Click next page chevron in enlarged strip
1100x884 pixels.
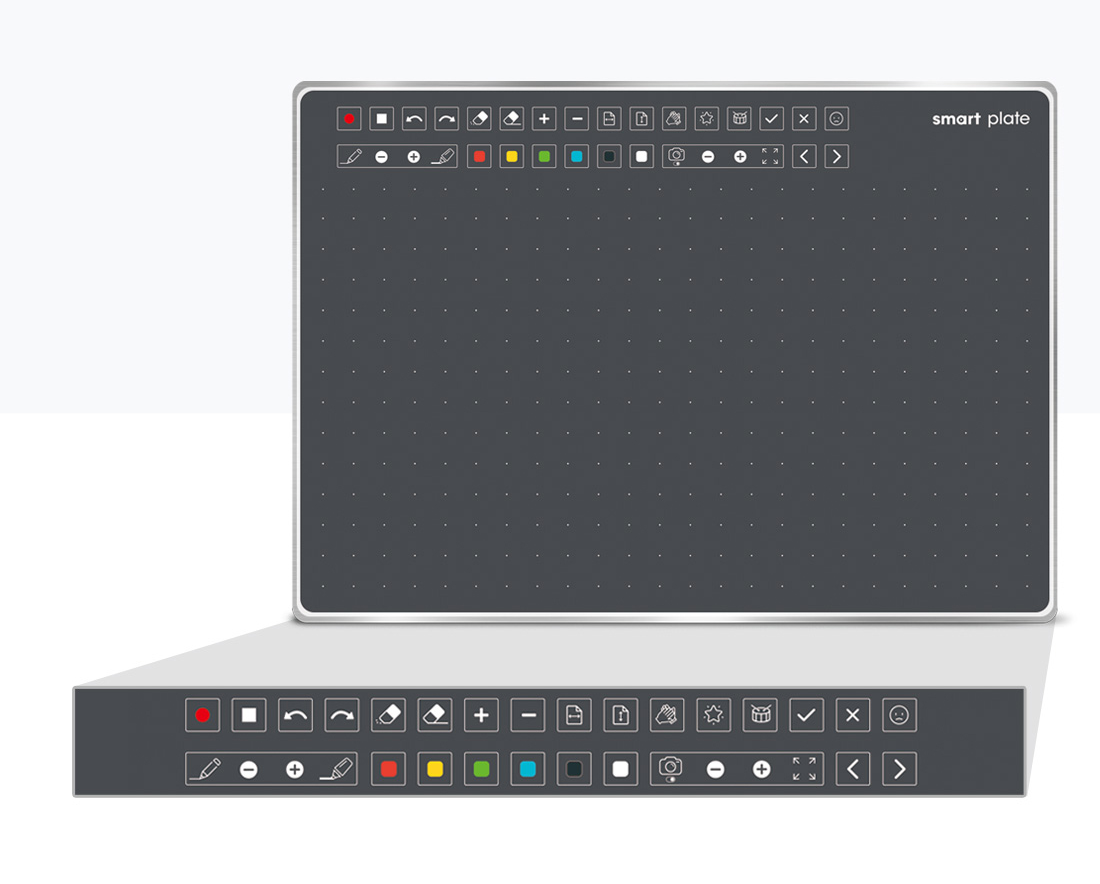[899, 769]
